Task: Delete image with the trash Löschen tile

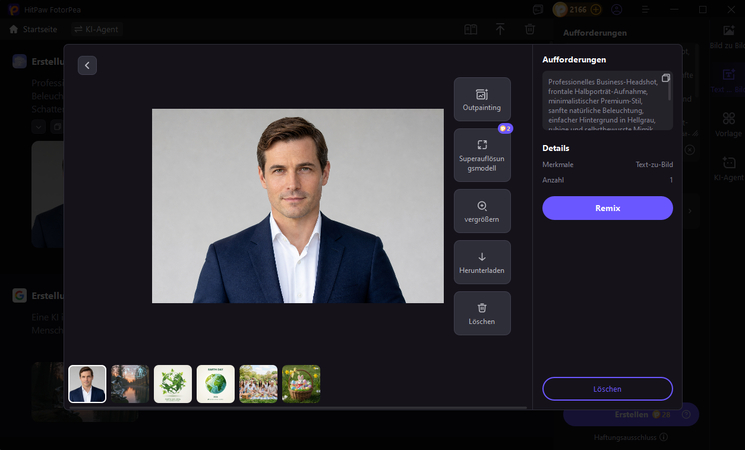Action: (x=482, y=313)
